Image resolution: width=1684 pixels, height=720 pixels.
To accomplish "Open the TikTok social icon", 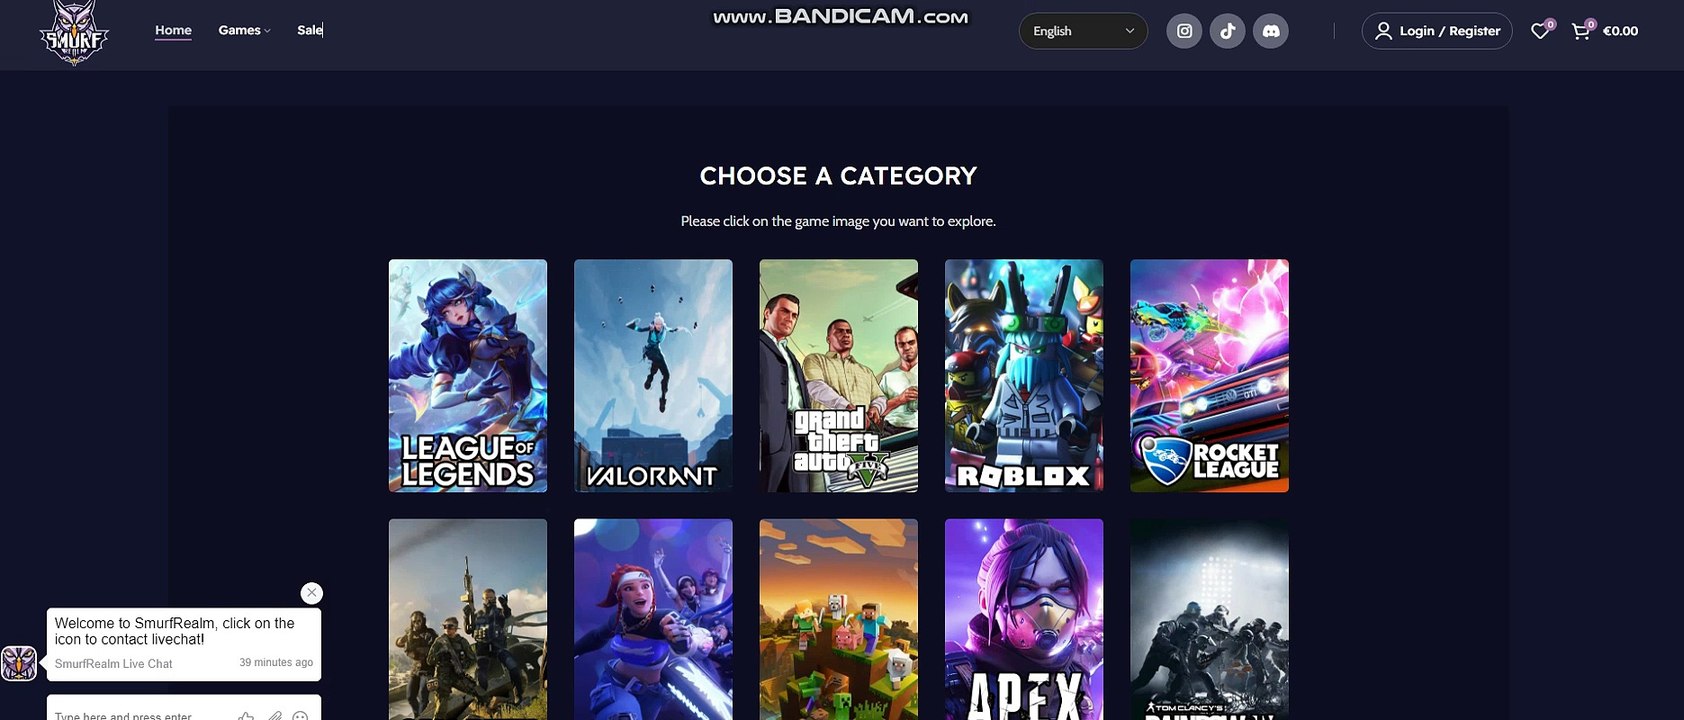I will coord(1228,31).
